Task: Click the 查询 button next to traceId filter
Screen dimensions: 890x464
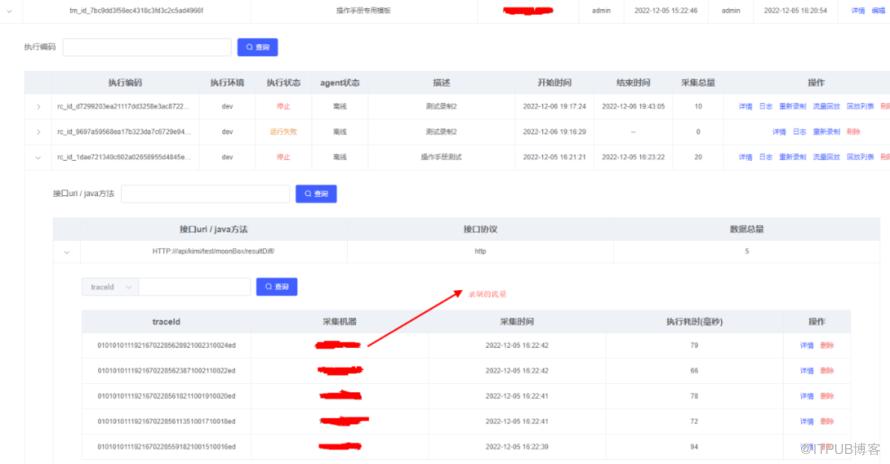Action: click(x=277, y=287)
